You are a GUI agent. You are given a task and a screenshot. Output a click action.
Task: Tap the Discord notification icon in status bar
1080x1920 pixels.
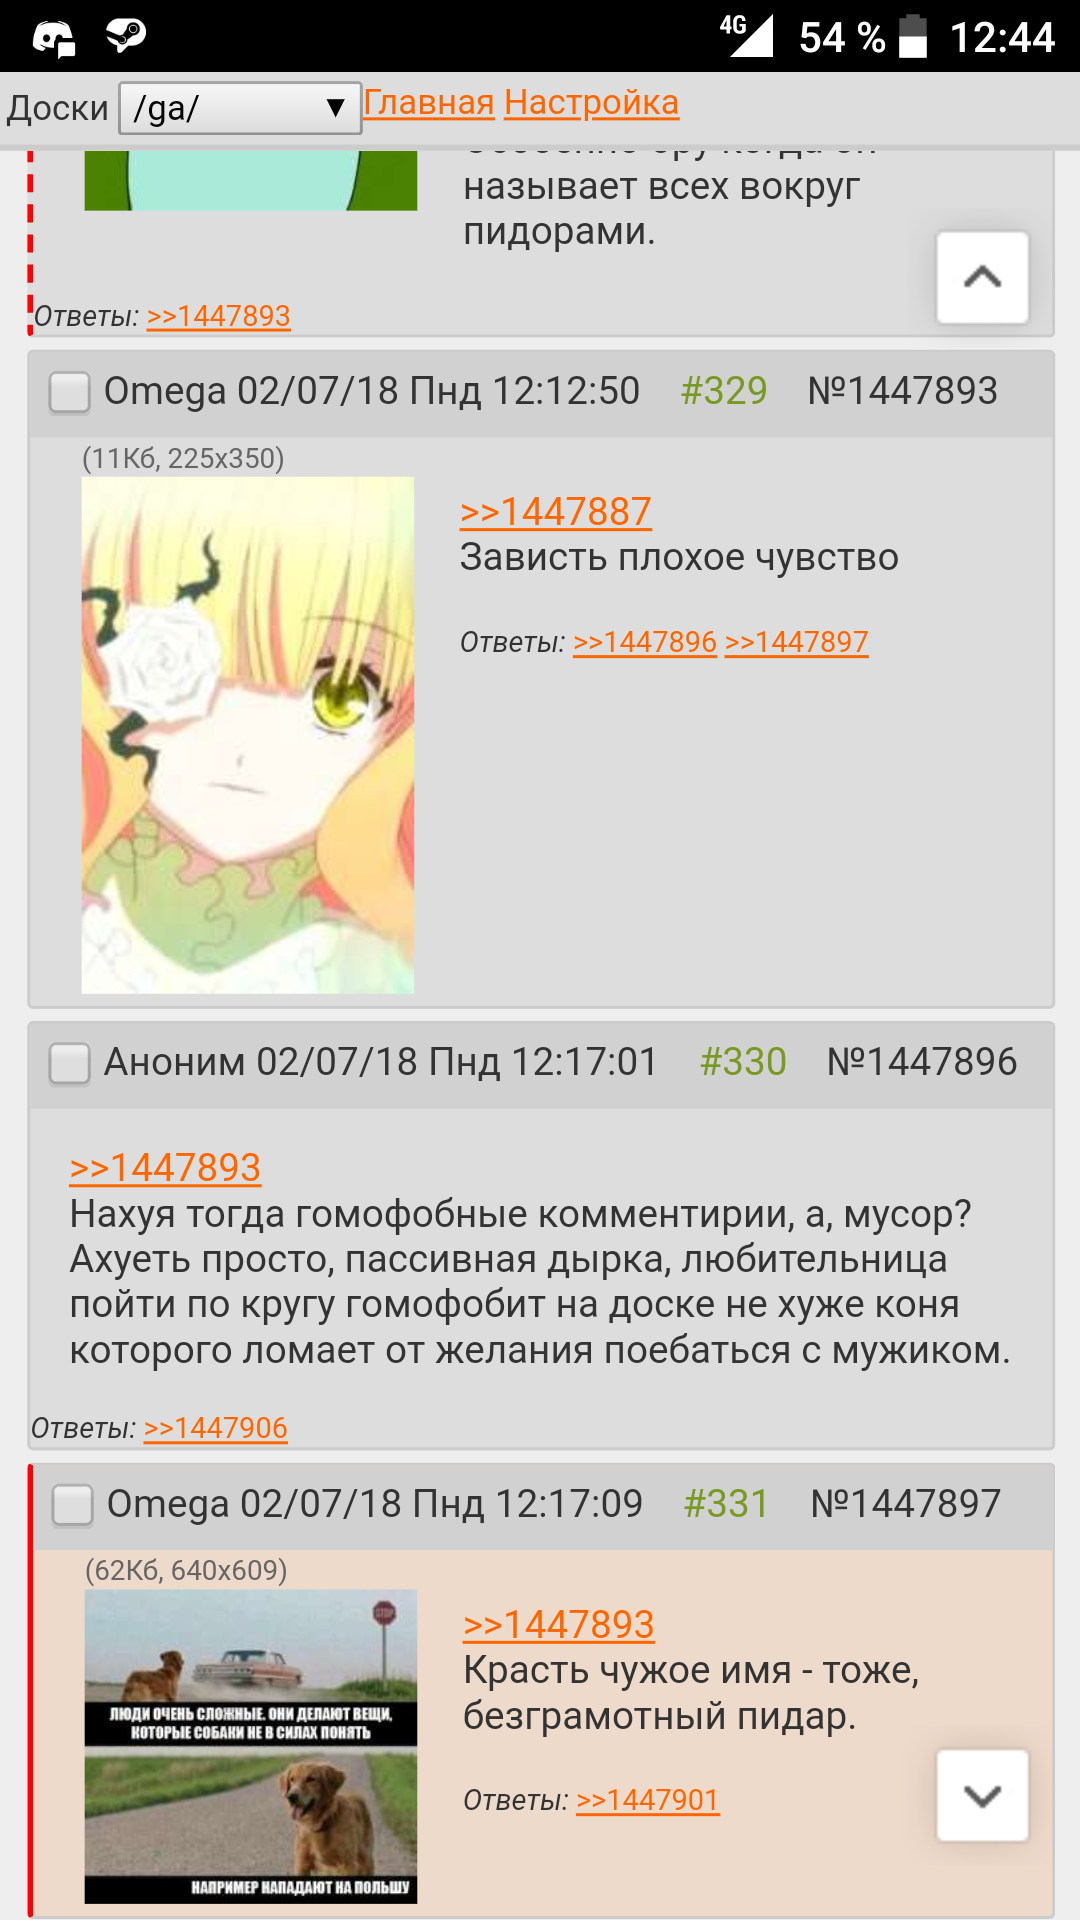[54, 38]
